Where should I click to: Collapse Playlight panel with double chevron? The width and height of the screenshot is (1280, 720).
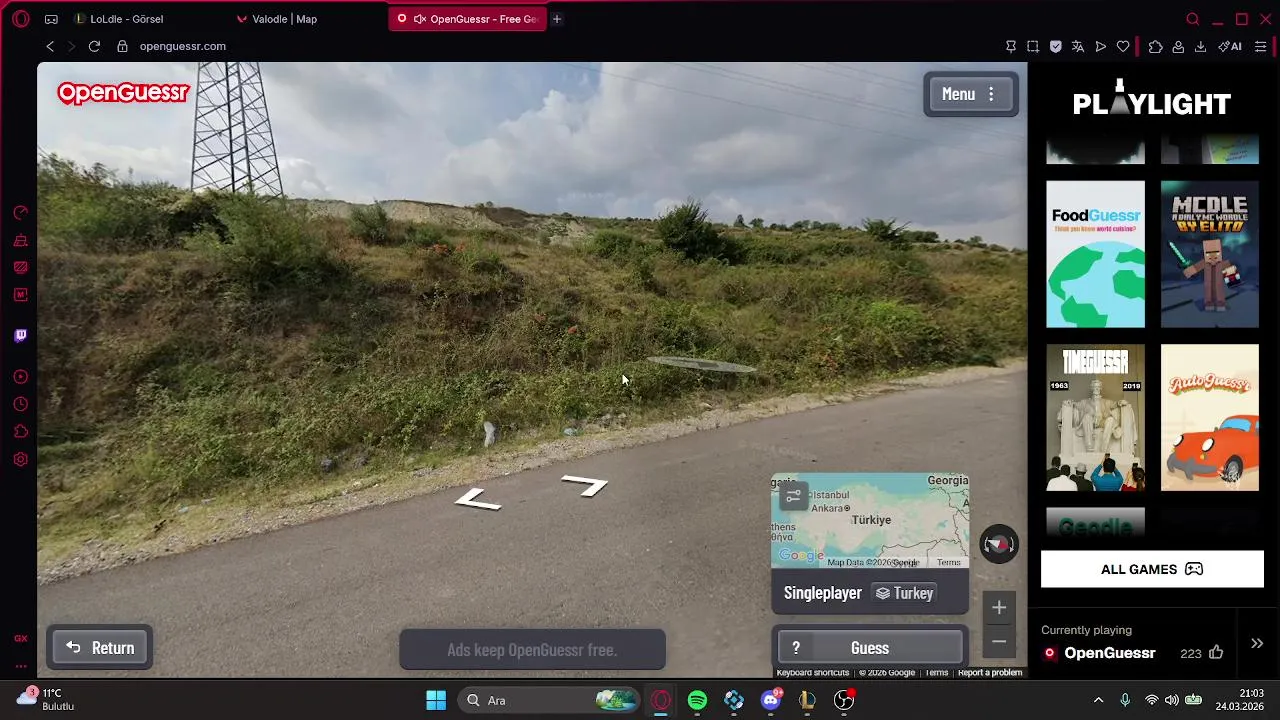tap(1257, 643)
